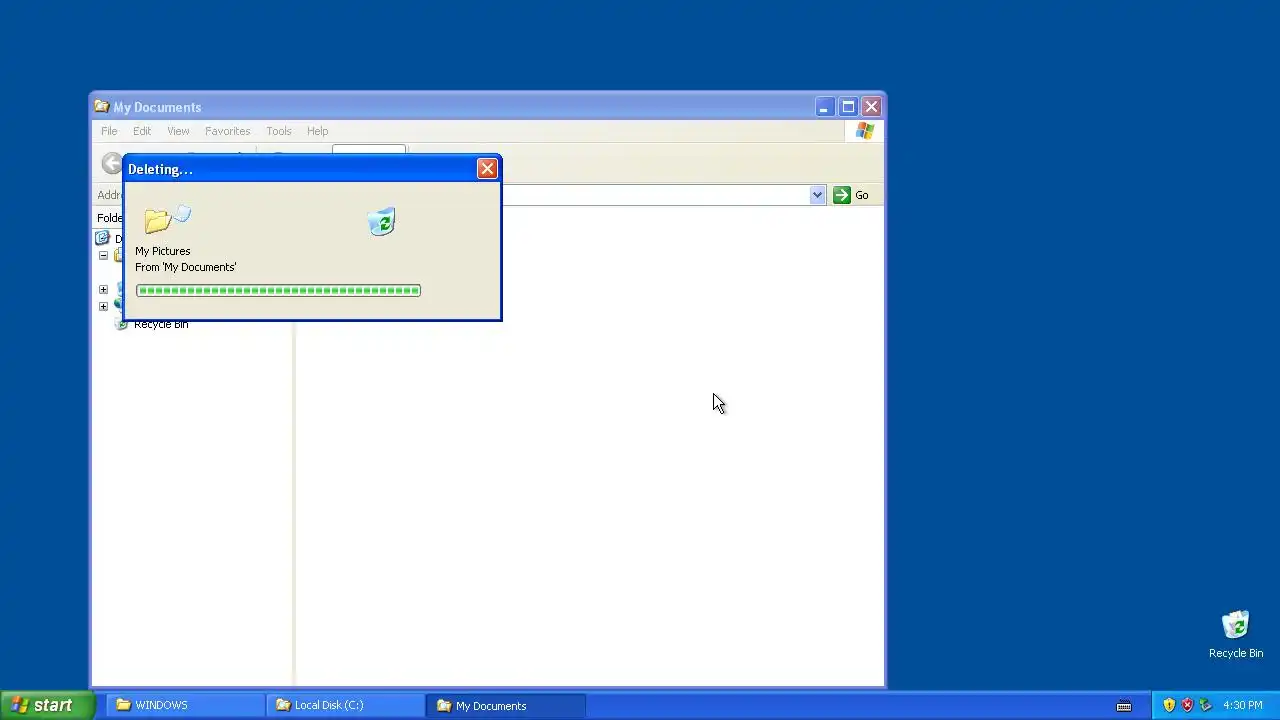Click the yellow shield Windows update tray icon
1280x720 pixels.
click(x=1169, y=705)
